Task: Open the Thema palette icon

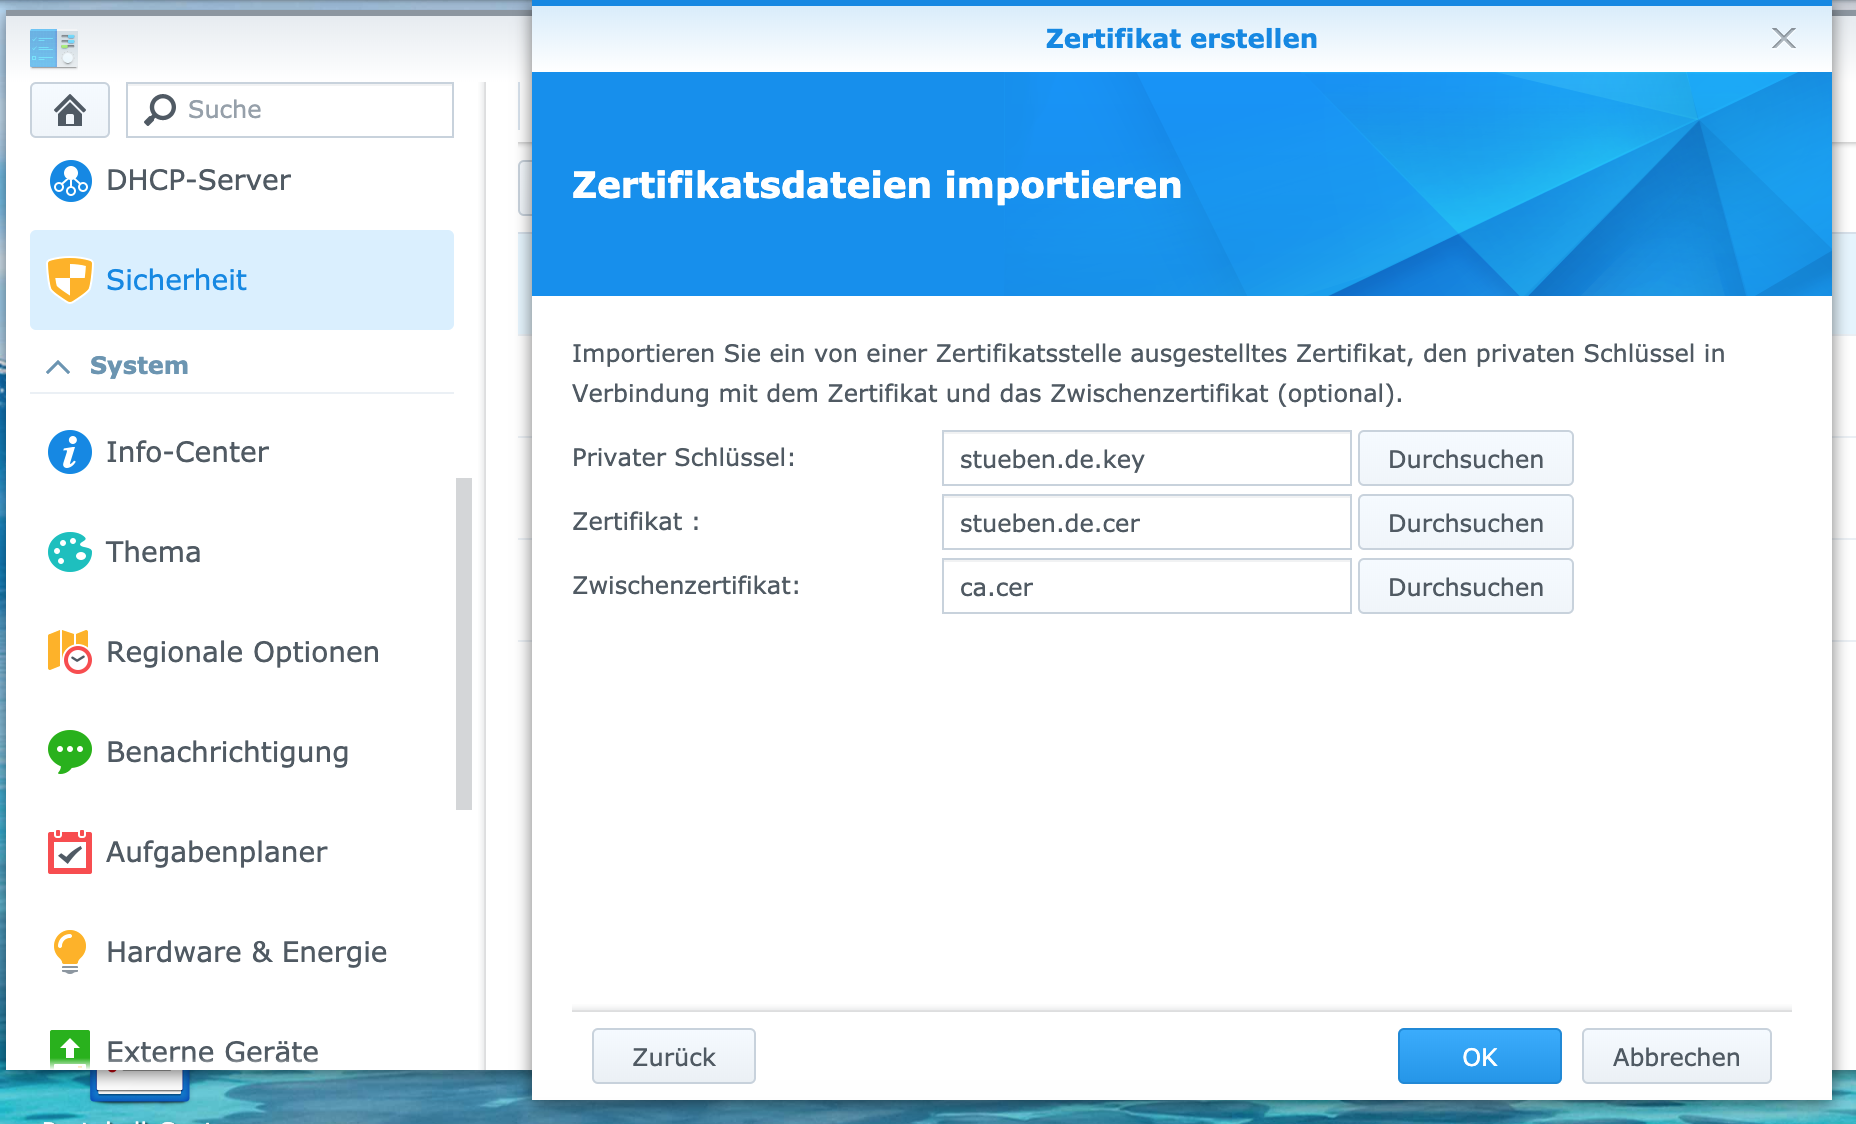Action: (70, 552)
